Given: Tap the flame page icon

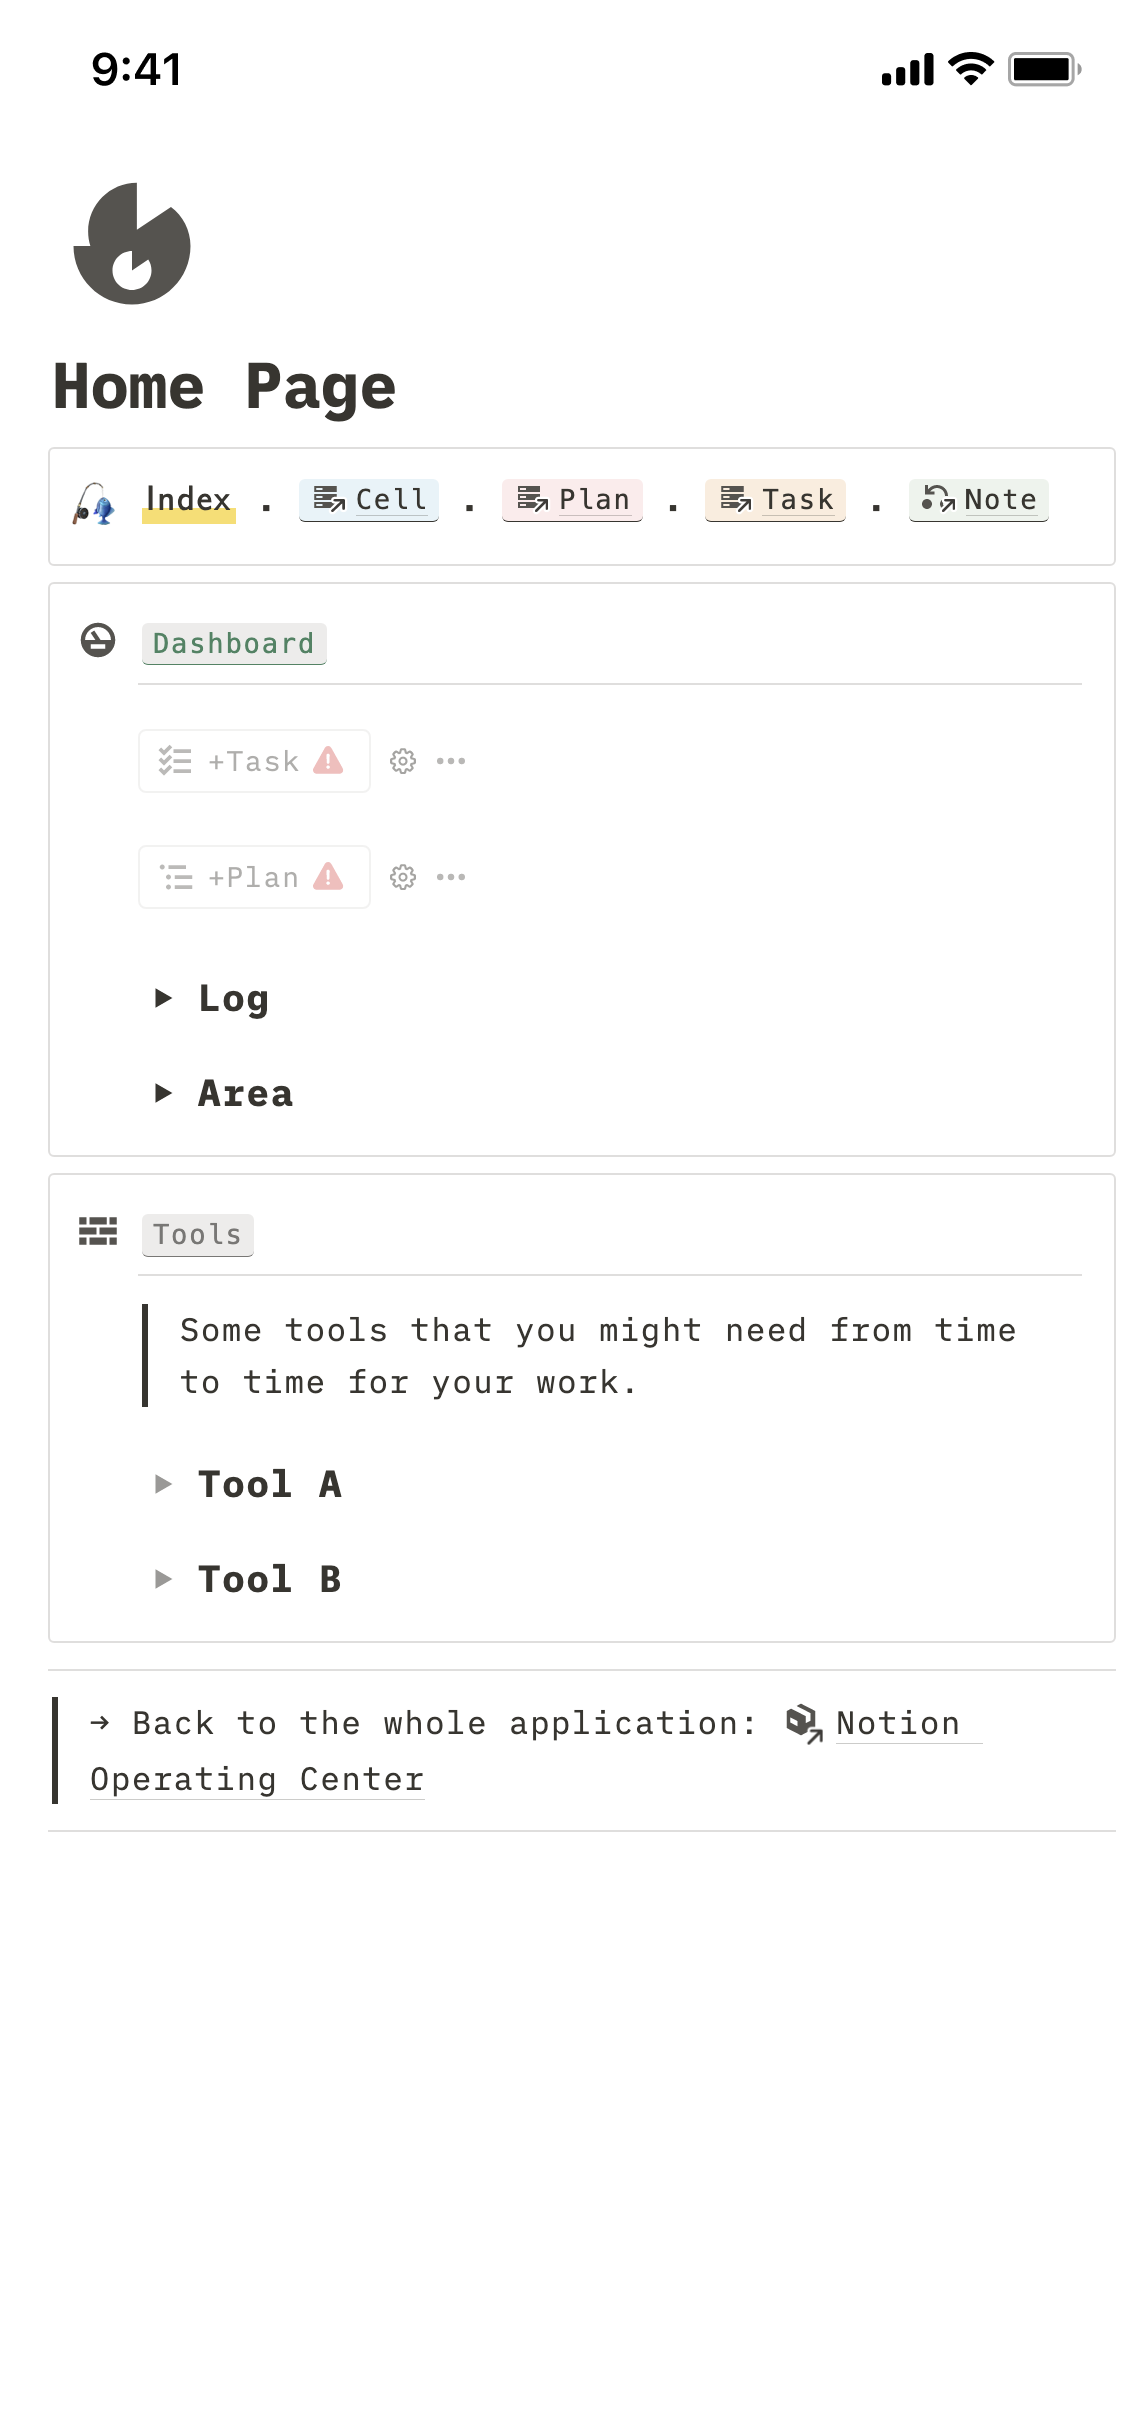Looking at the screenshot, I should [132, 243].
